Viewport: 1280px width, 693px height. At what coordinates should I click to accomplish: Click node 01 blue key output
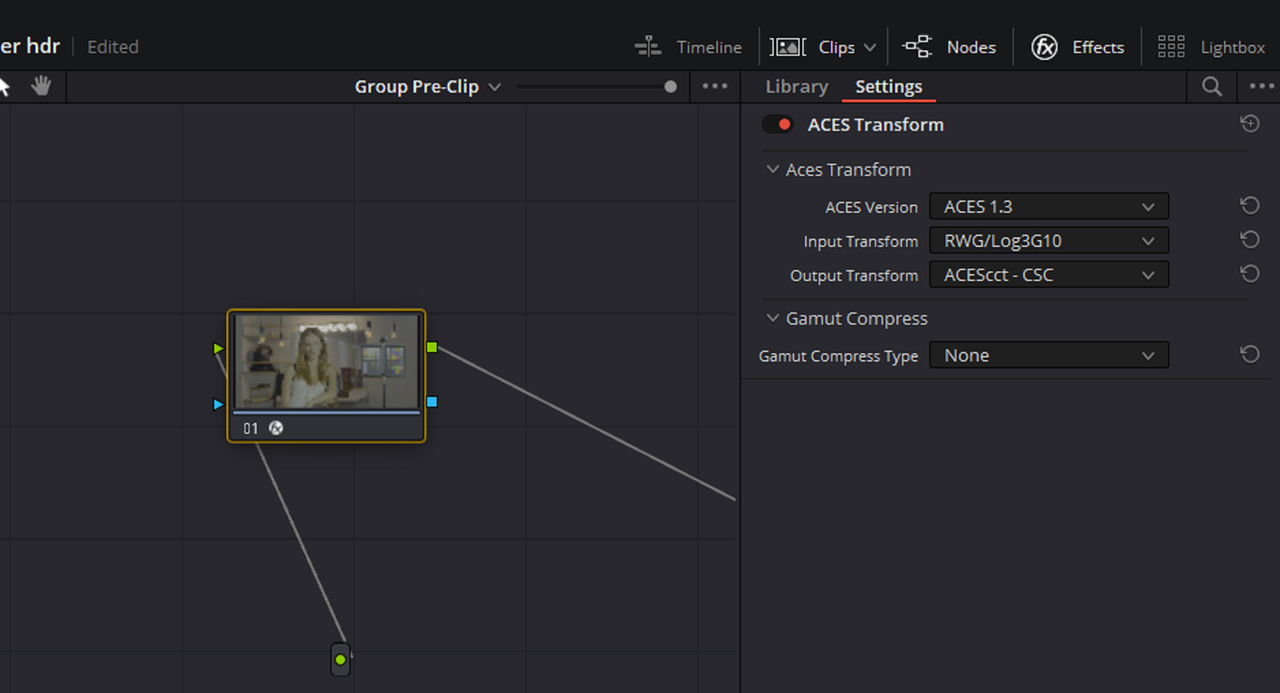click(x=432, y=402)
